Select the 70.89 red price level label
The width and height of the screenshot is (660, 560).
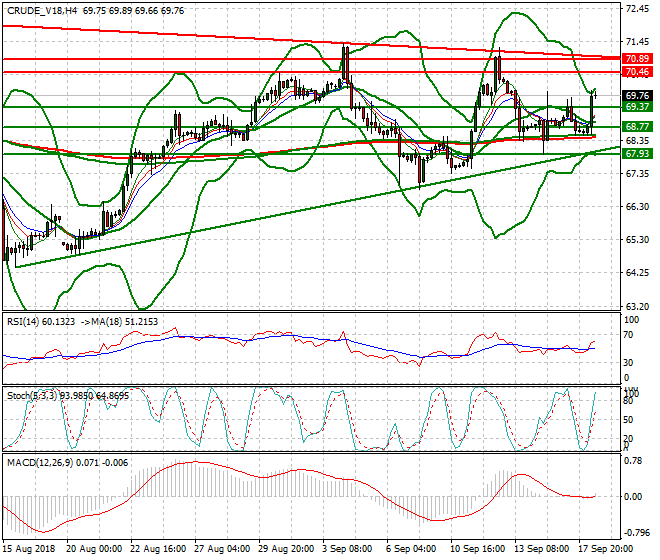[x=637, y=59]
